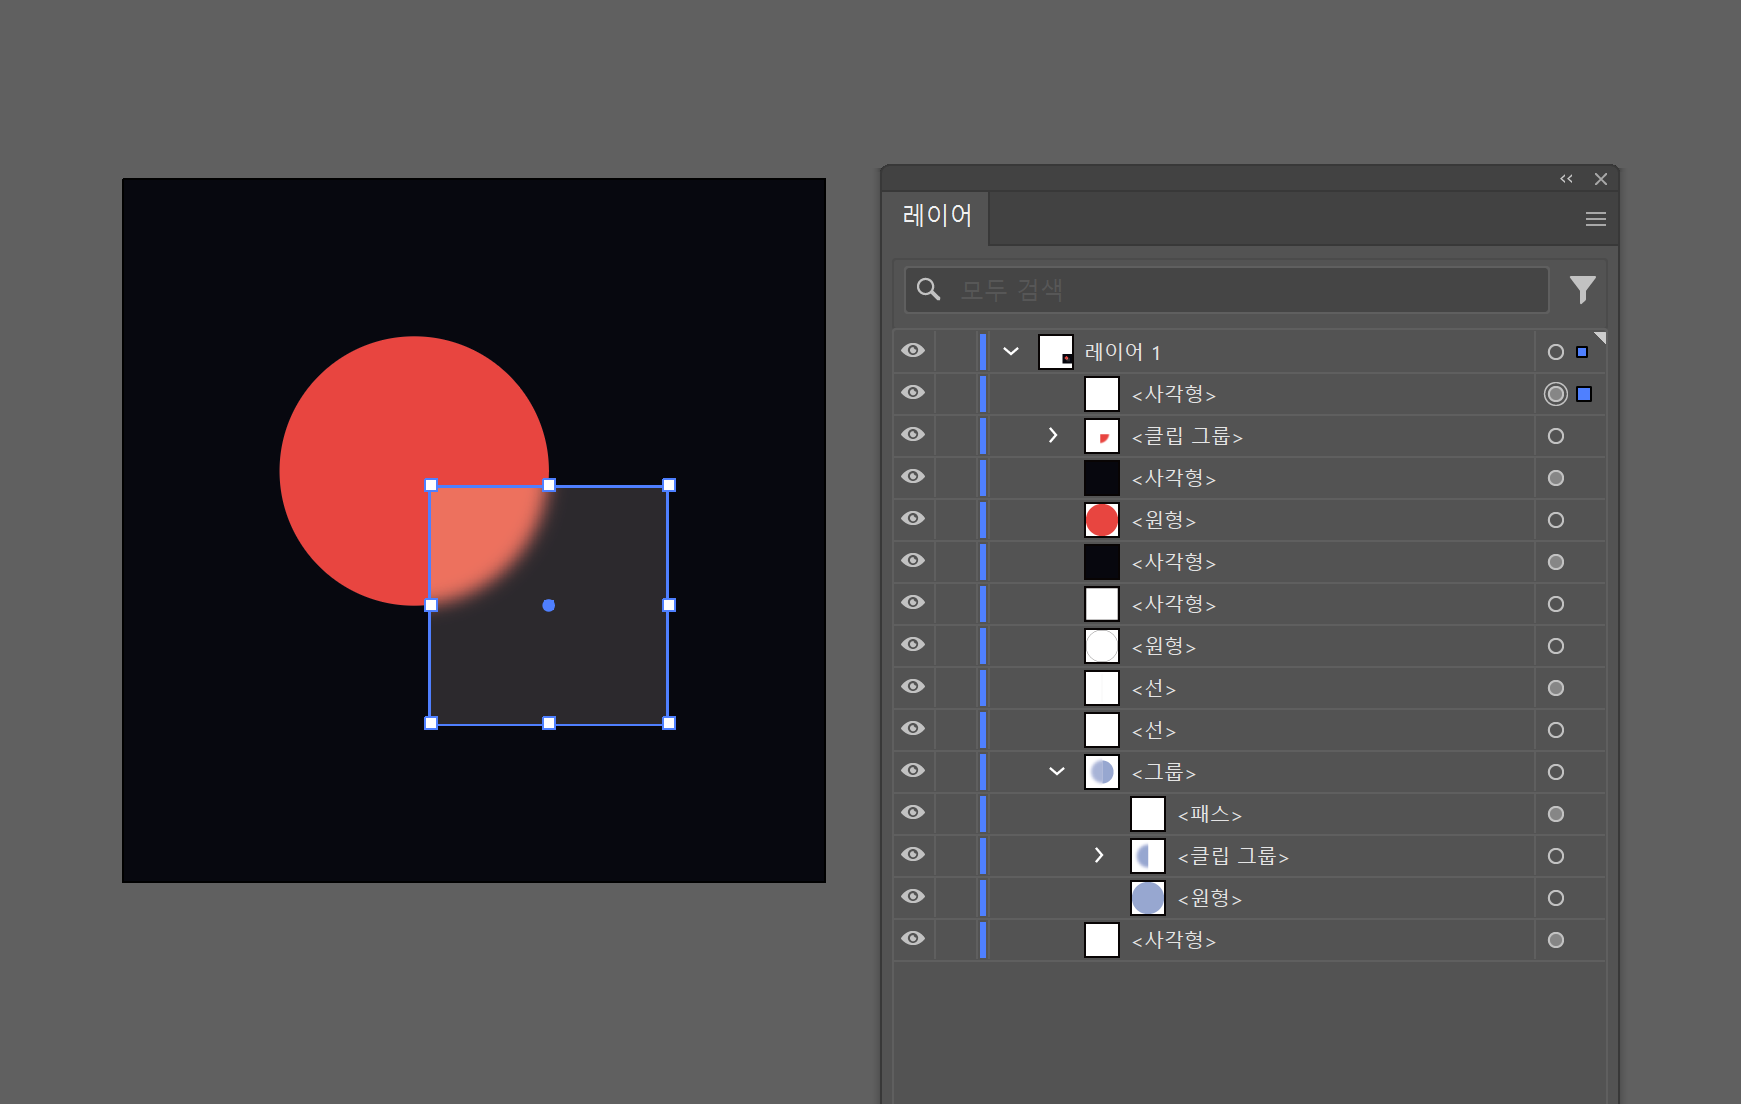The width and height of the screenshot is (1741, 1104).
Task: Expand the red-thumbnail <클립 그룹> chevron
Action: (1053, 435)
